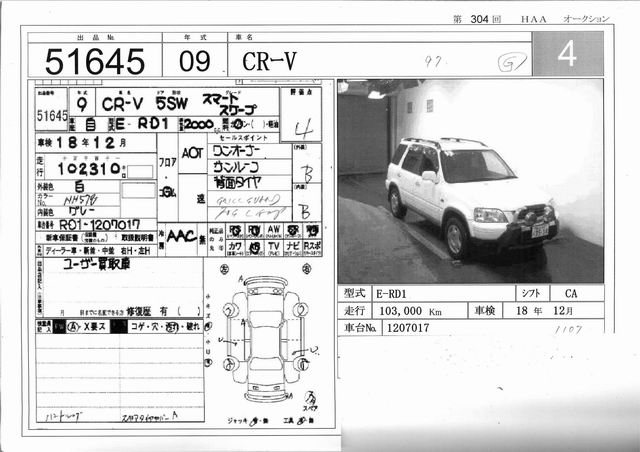Click the gray grade box showing 4

pos(568,53)
